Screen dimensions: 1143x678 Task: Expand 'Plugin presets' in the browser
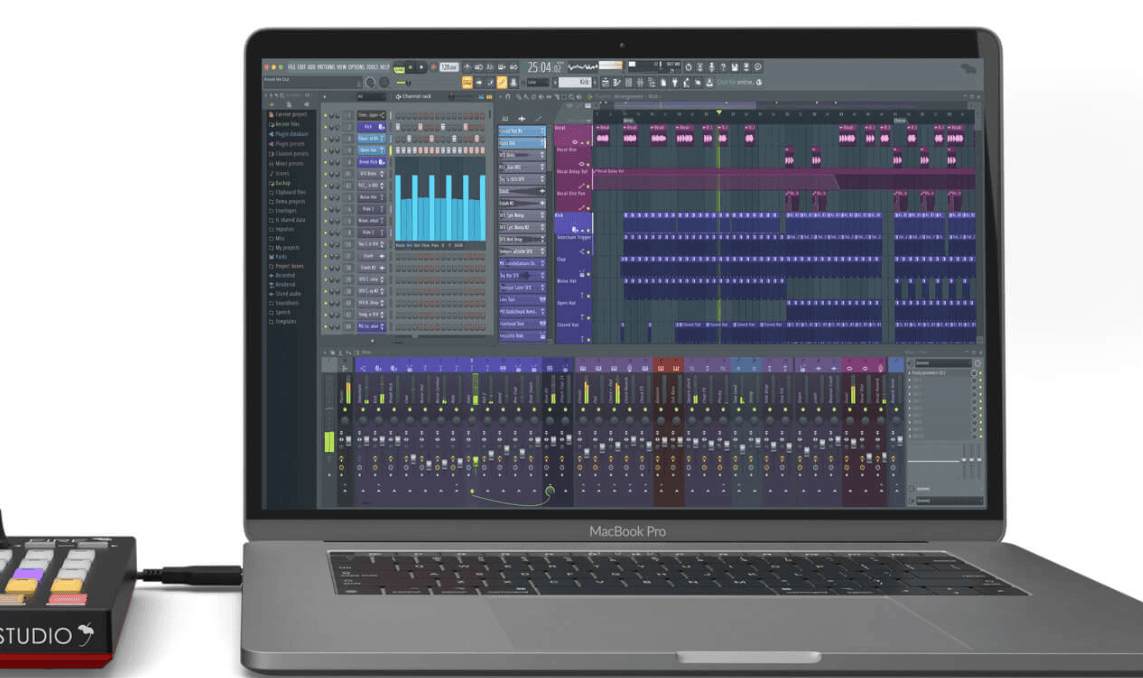point(287,144)
